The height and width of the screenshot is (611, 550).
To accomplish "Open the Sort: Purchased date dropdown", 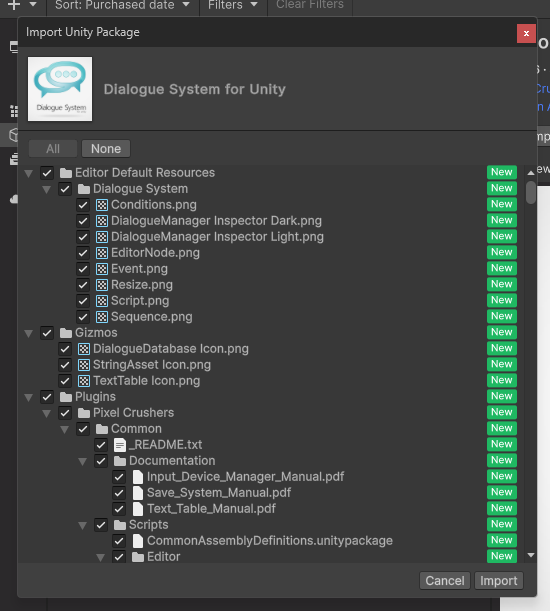I will point(122,5).
